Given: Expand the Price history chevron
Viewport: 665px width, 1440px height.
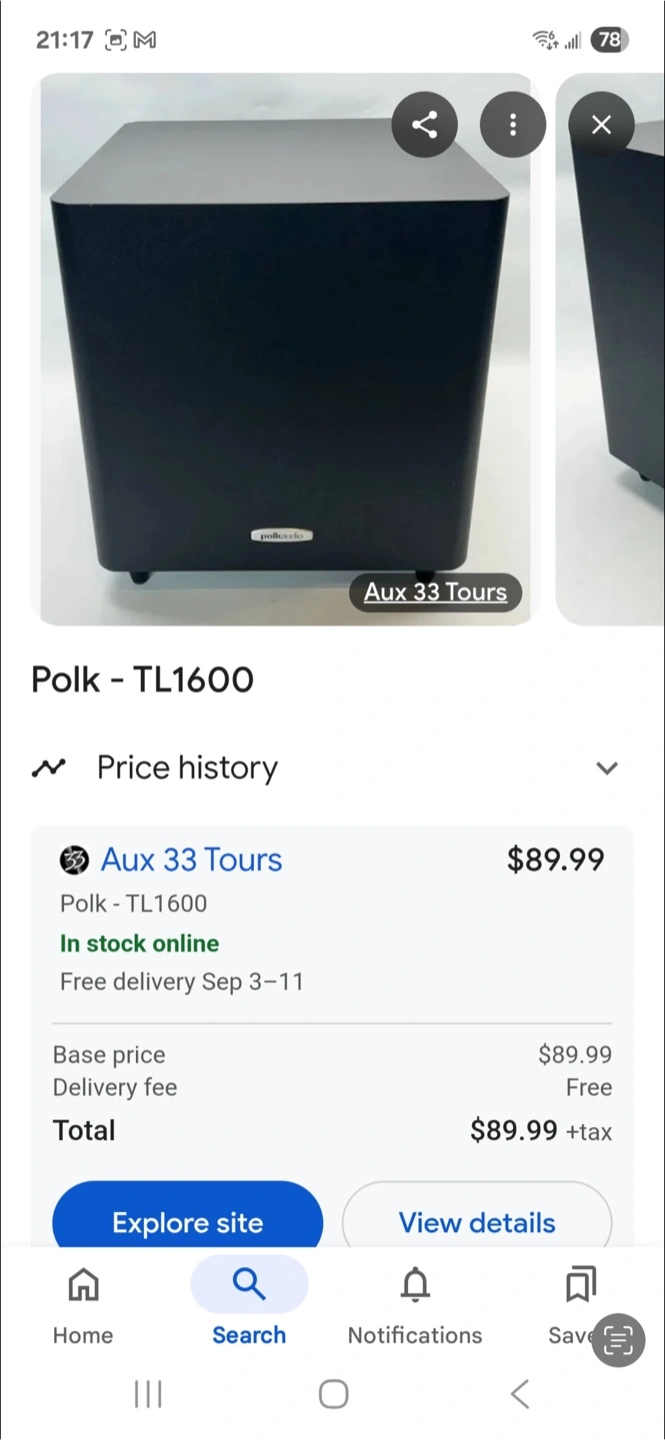Looking at the screenshot, I should coord(607,768).
